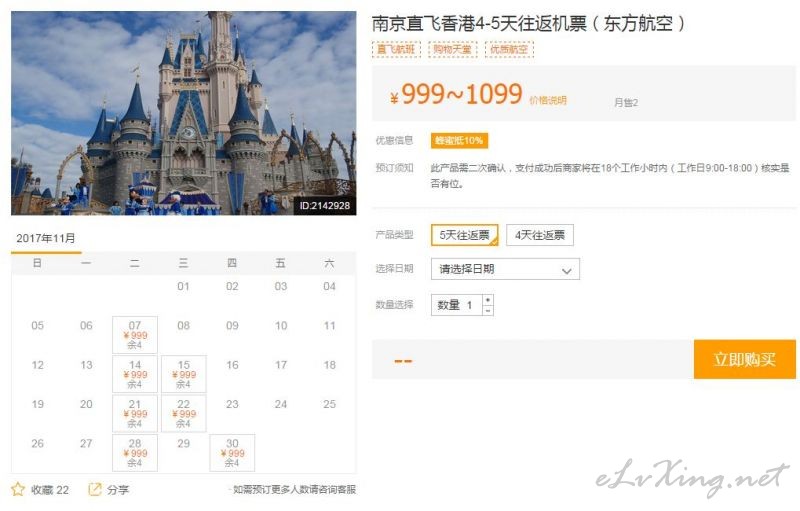This screenshot has height=511, width=800.
Task: Click the star favorite icon
Action: [18, 490]
